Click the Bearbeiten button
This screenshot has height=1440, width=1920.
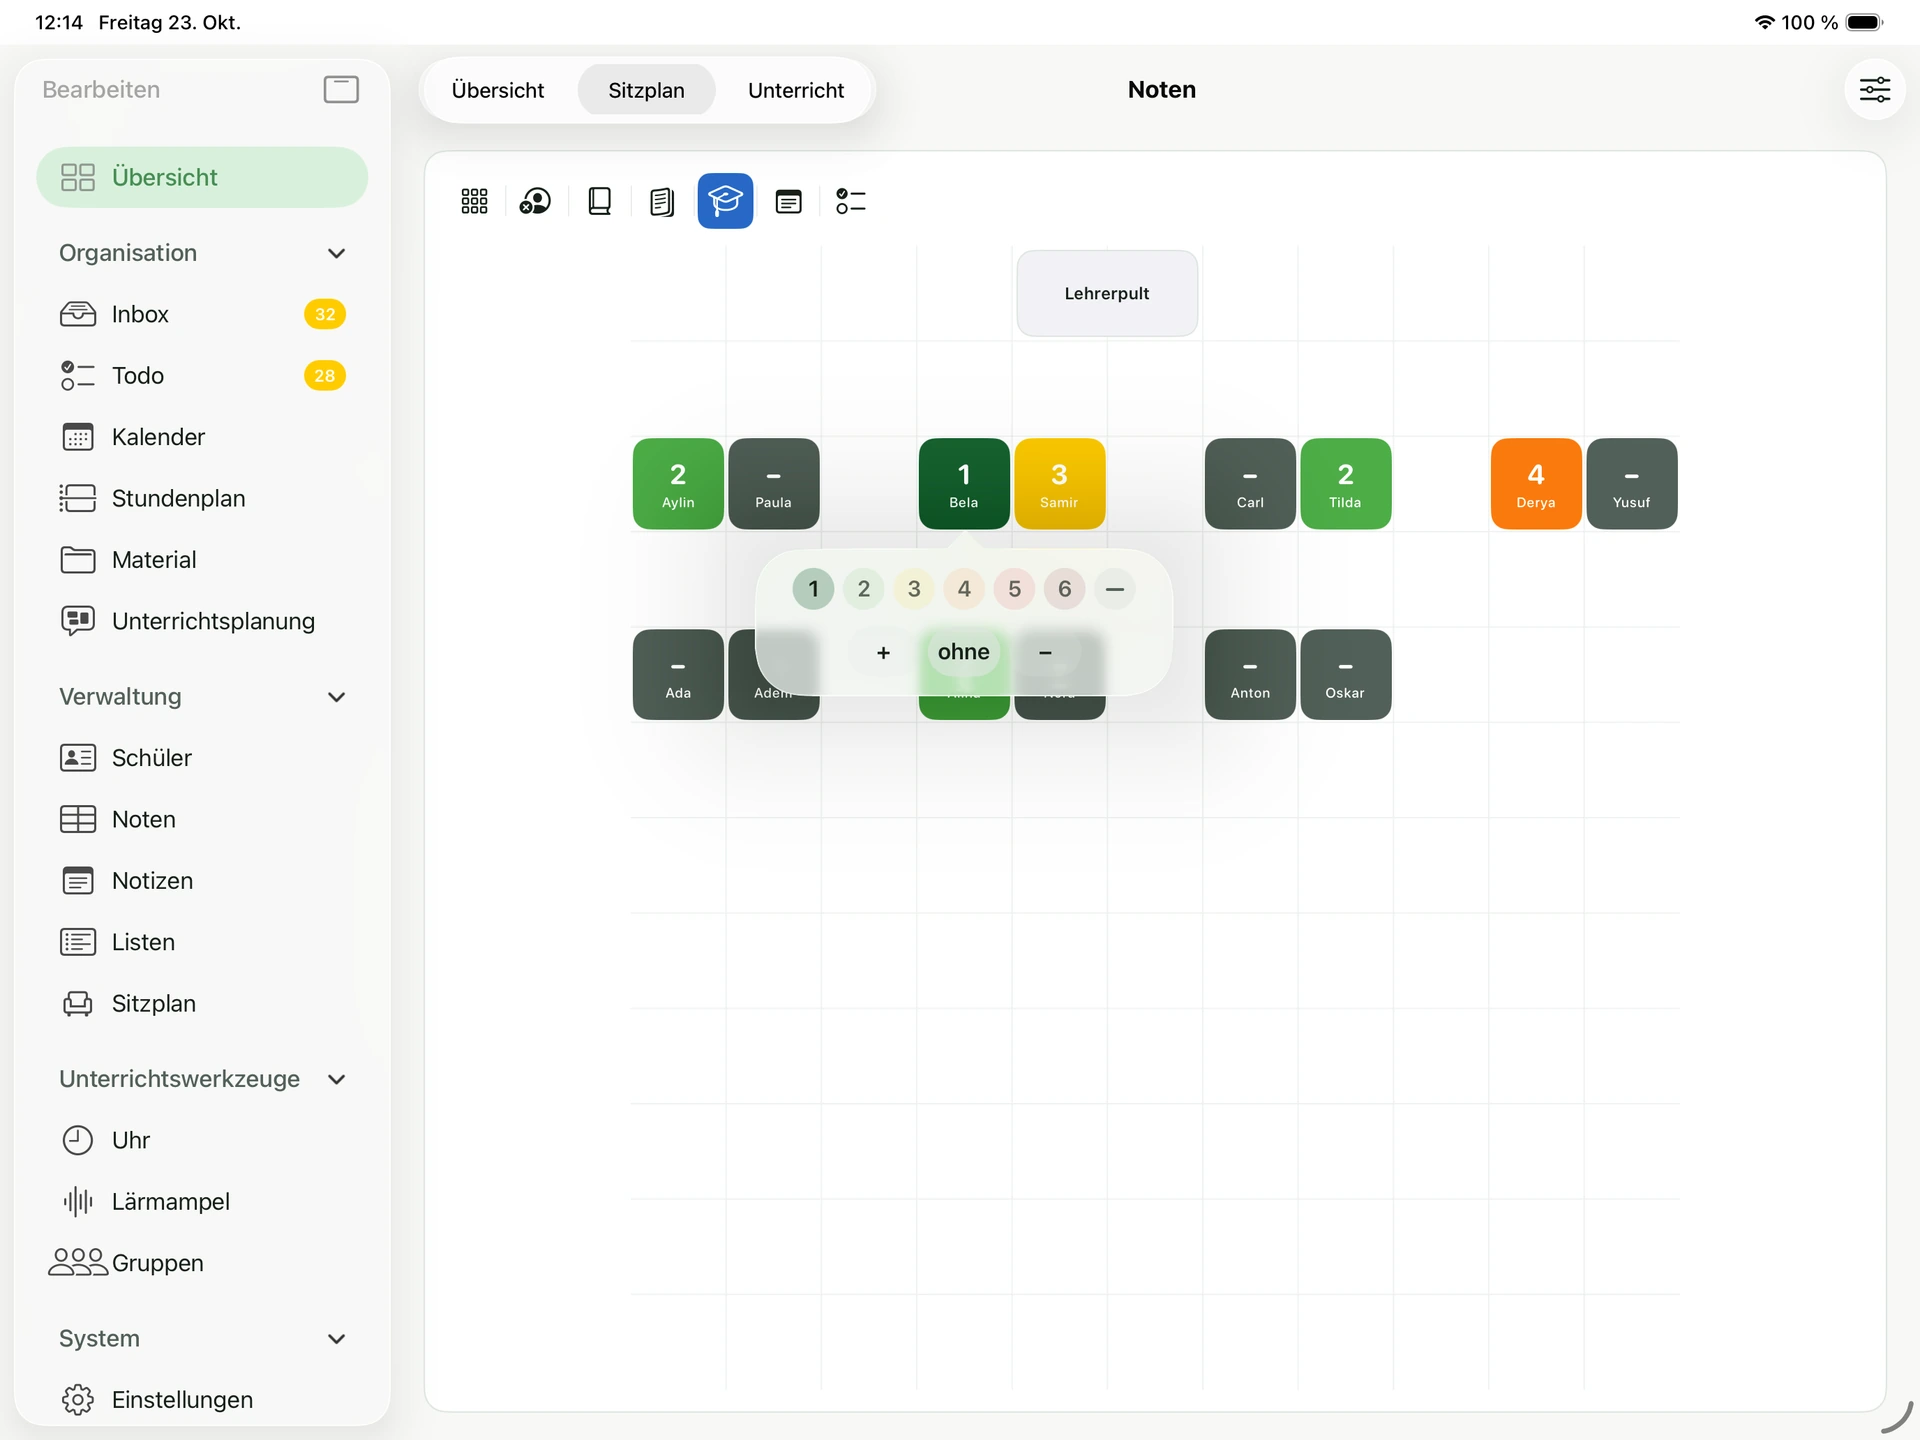click(x=101, y=89)
